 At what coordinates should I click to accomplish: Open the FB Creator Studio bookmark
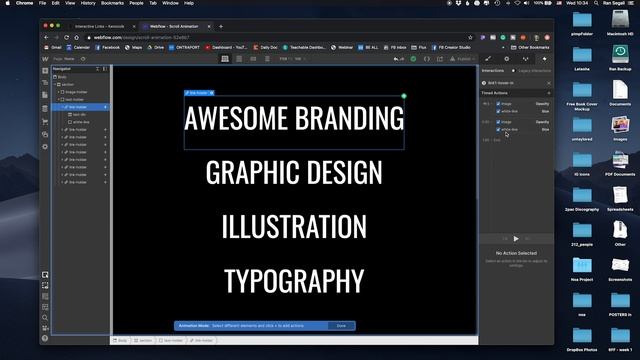[451, 48]
